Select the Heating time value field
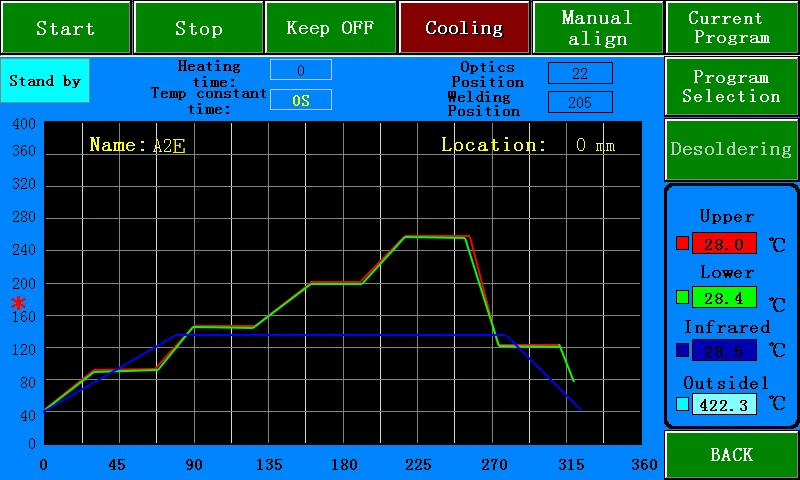Screen dimensions: 800x480 (x=301, y=70)
